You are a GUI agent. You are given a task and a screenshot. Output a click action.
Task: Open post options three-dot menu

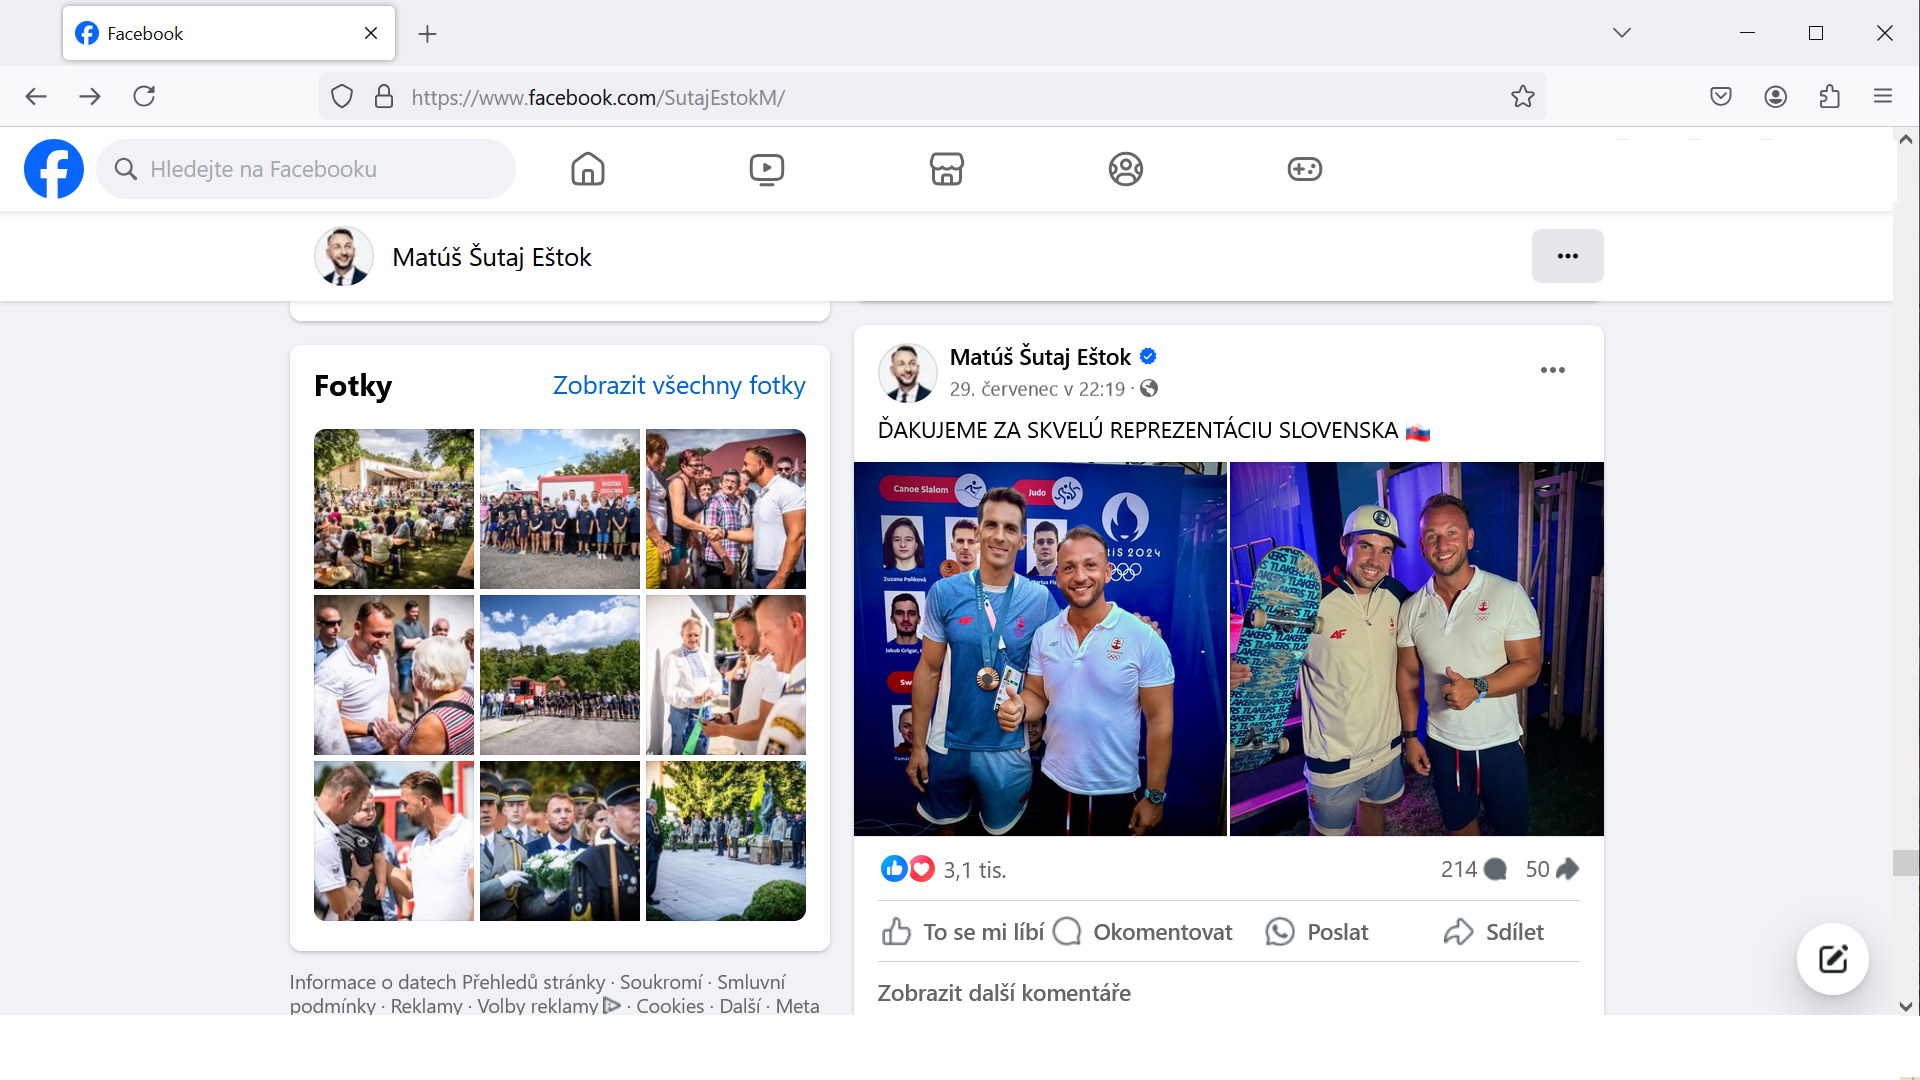pyautogui.click(x=1552, y=370)
